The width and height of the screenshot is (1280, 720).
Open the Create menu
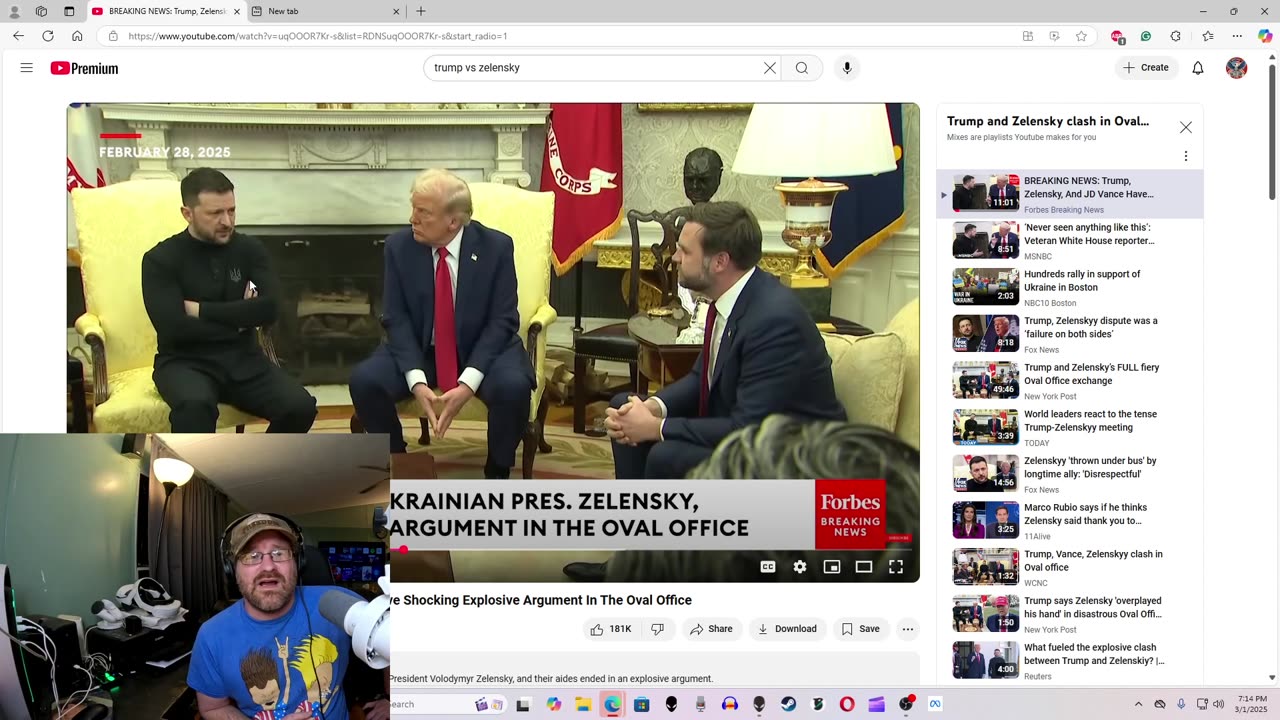pos(1146,68)
